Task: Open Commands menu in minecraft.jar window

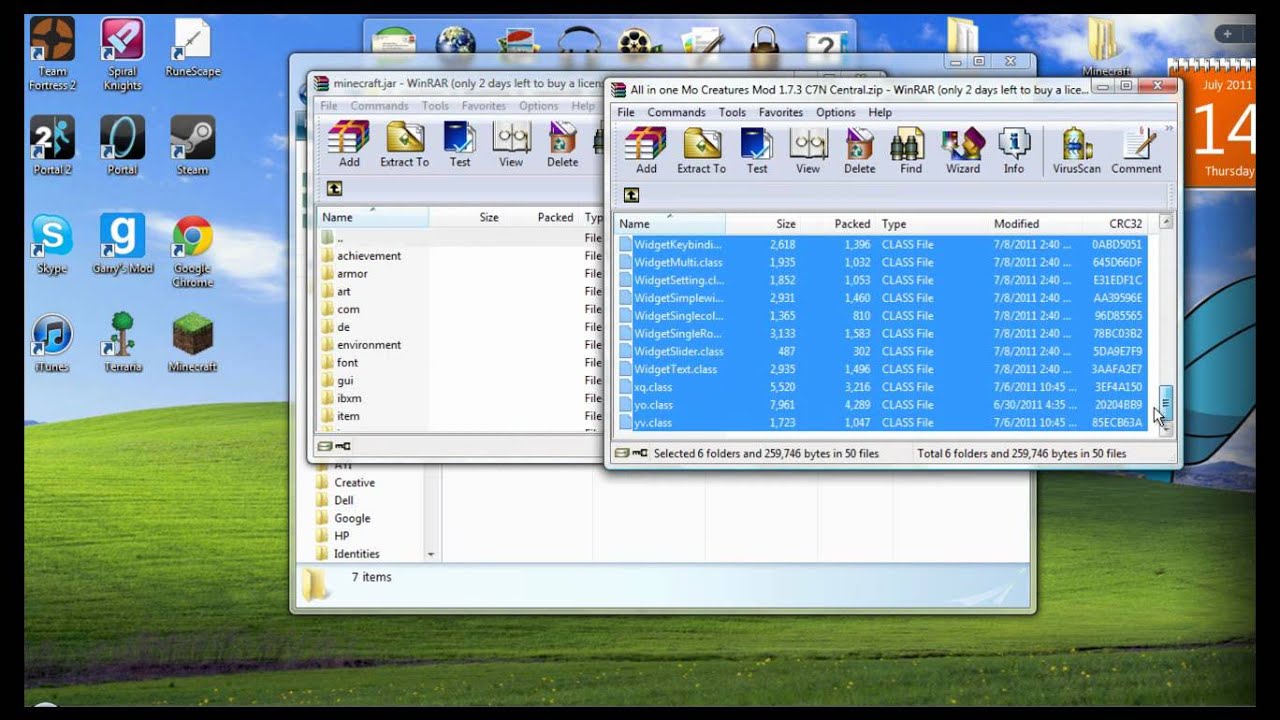Action: coord(379,106)
